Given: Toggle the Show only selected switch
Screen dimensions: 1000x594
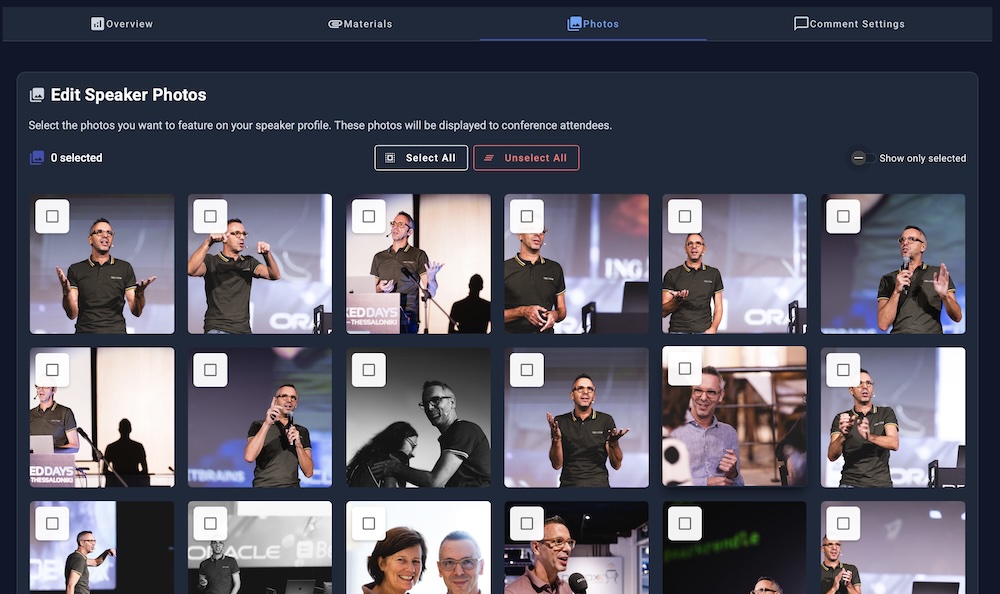Looking at the screenshot, I should (x=860, y=158).
